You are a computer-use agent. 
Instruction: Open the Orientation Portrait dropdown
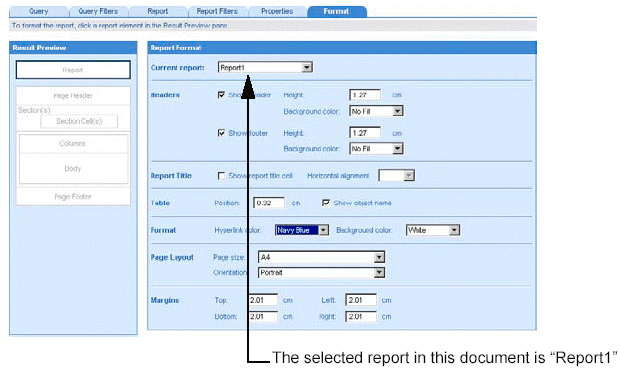click(x=321, y=272)
